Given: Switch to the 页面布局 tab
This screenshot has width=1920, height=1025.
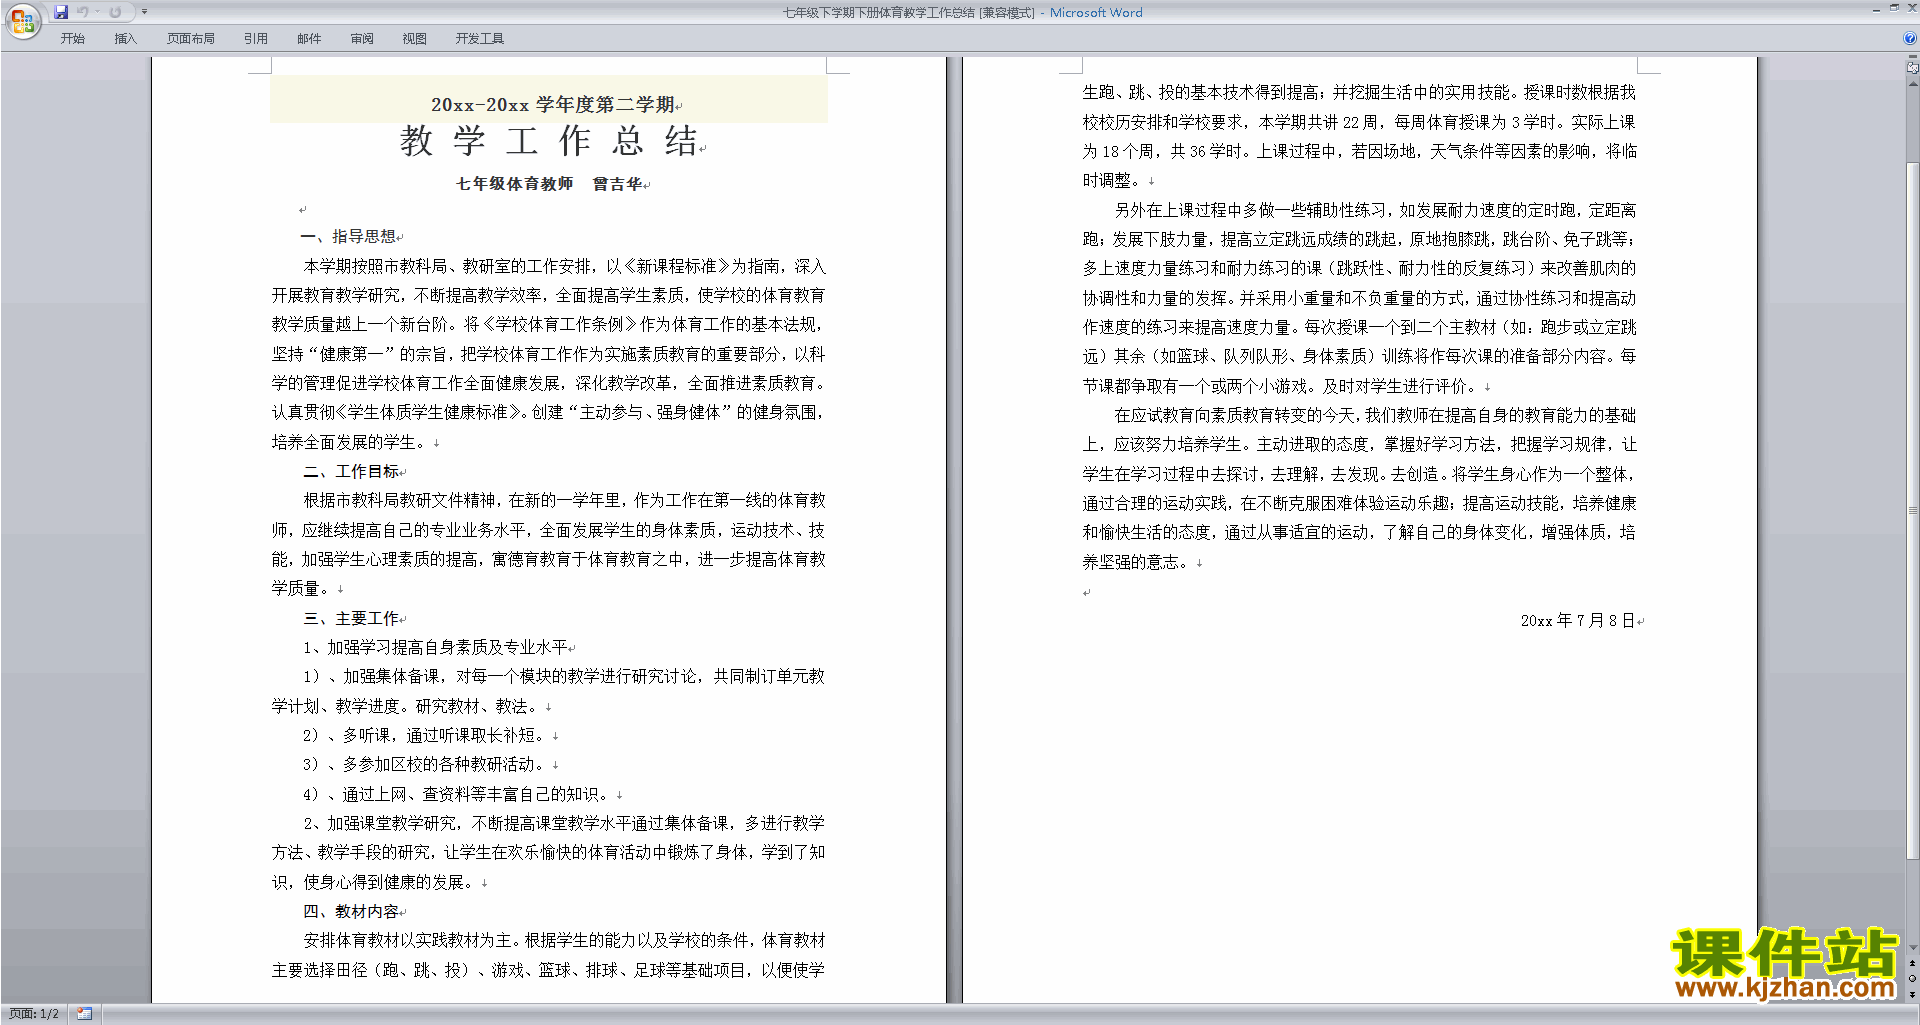Looking at the screenshot, I should tap(191, 39).
